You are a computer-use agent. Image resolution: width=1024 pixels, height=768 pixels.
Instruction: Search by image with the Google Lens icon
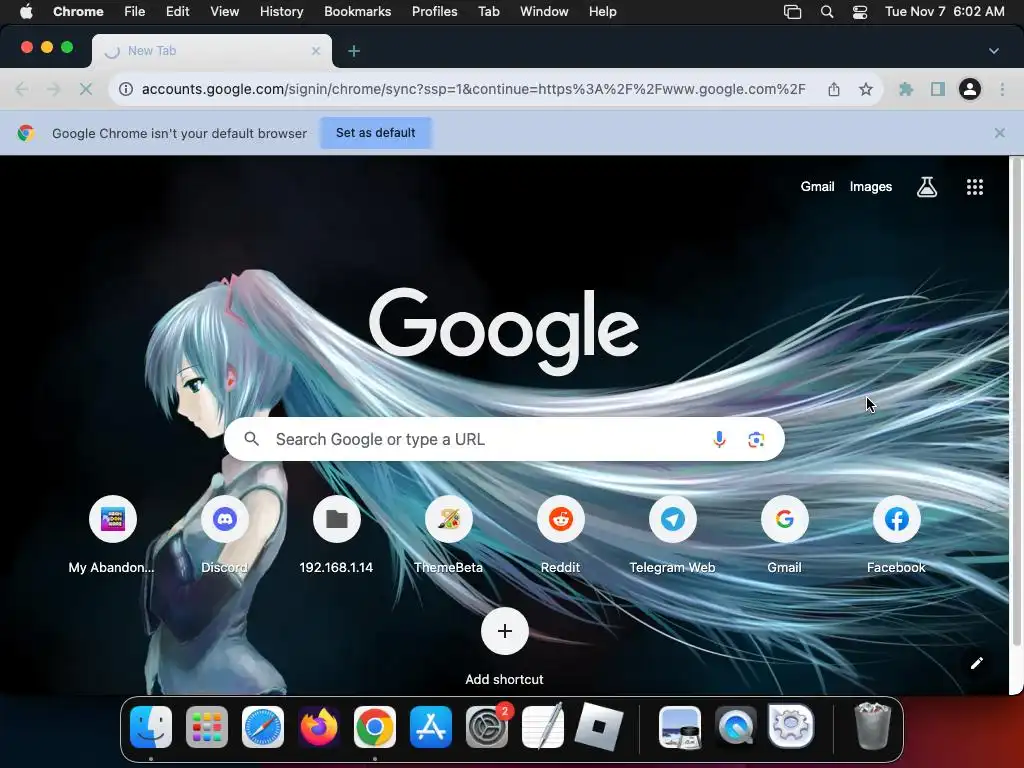click(x=756, y=440)
